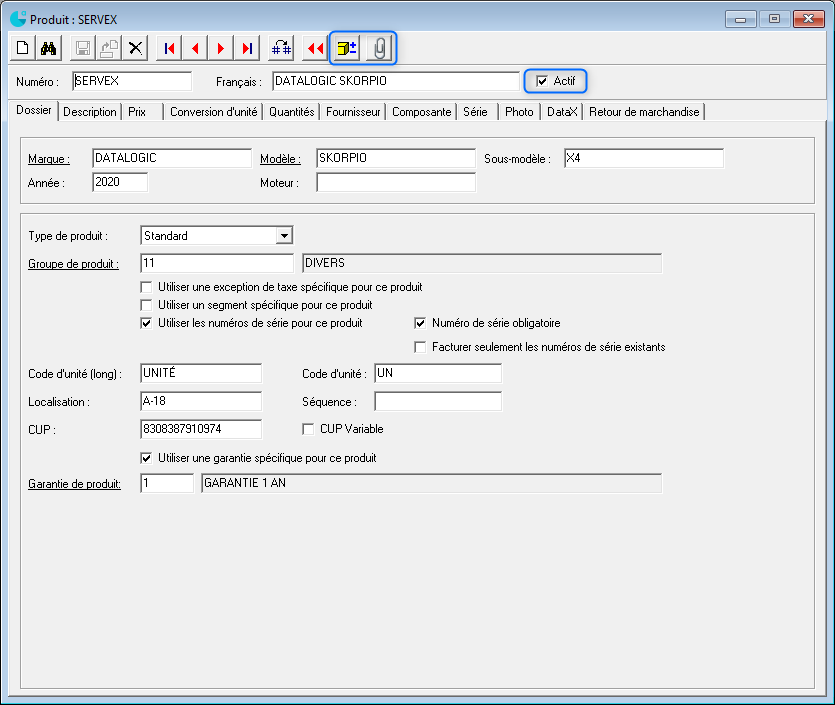Image resolution: width=835 pixels, height=705 pixels.
Task: Enable specific tax exception checkbox
Action: [x=146, y=287]
